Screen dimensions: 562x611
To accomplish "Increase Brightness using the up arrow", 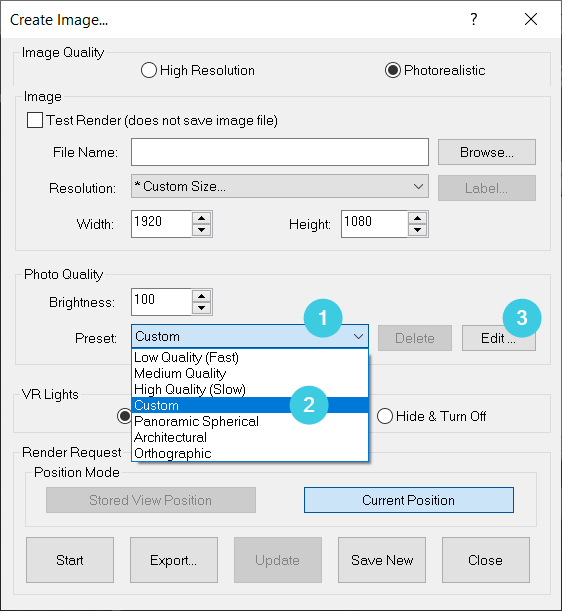I will (x=201, y=296).
